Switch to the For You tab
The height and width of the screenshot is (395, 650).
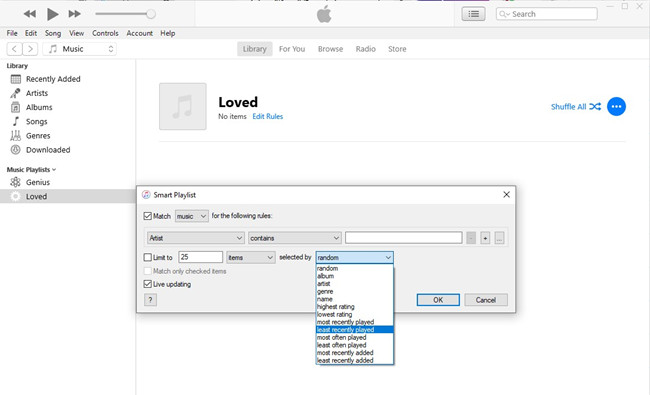[x=292, y=49]
